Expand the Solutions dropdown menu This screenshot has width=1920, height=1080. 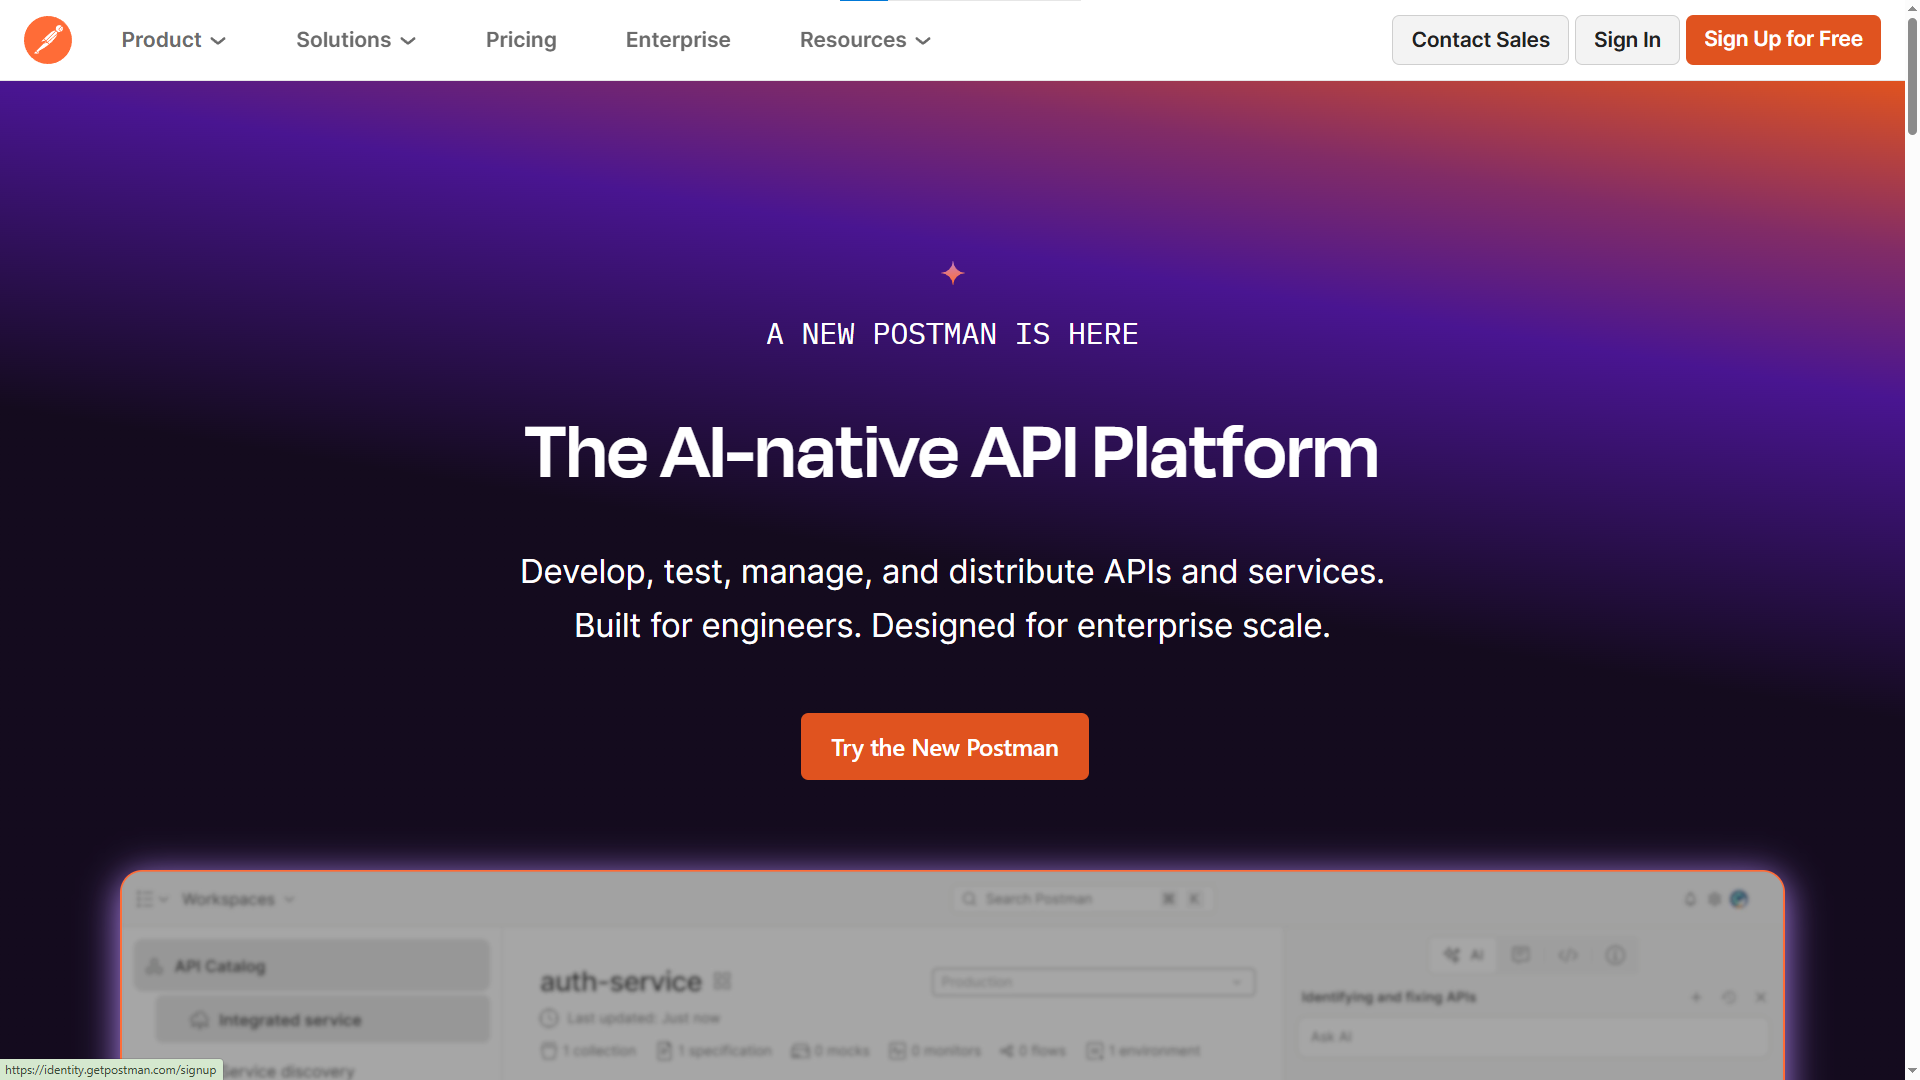[x=355, y=40]
